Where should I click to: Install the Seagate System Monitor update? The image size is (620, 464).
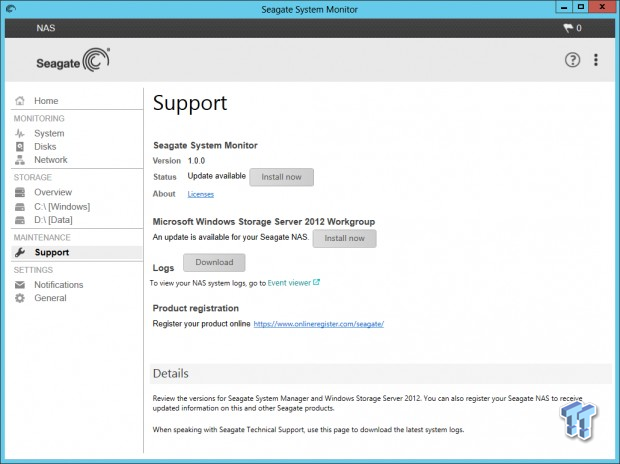(281, 177)
